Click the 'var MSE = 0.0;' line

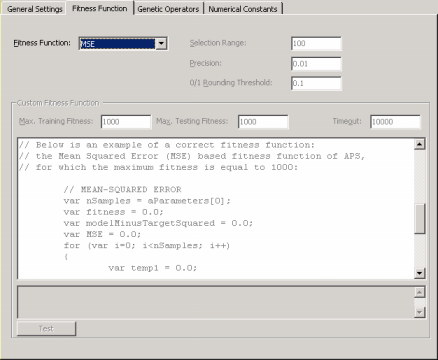(102, 234)
